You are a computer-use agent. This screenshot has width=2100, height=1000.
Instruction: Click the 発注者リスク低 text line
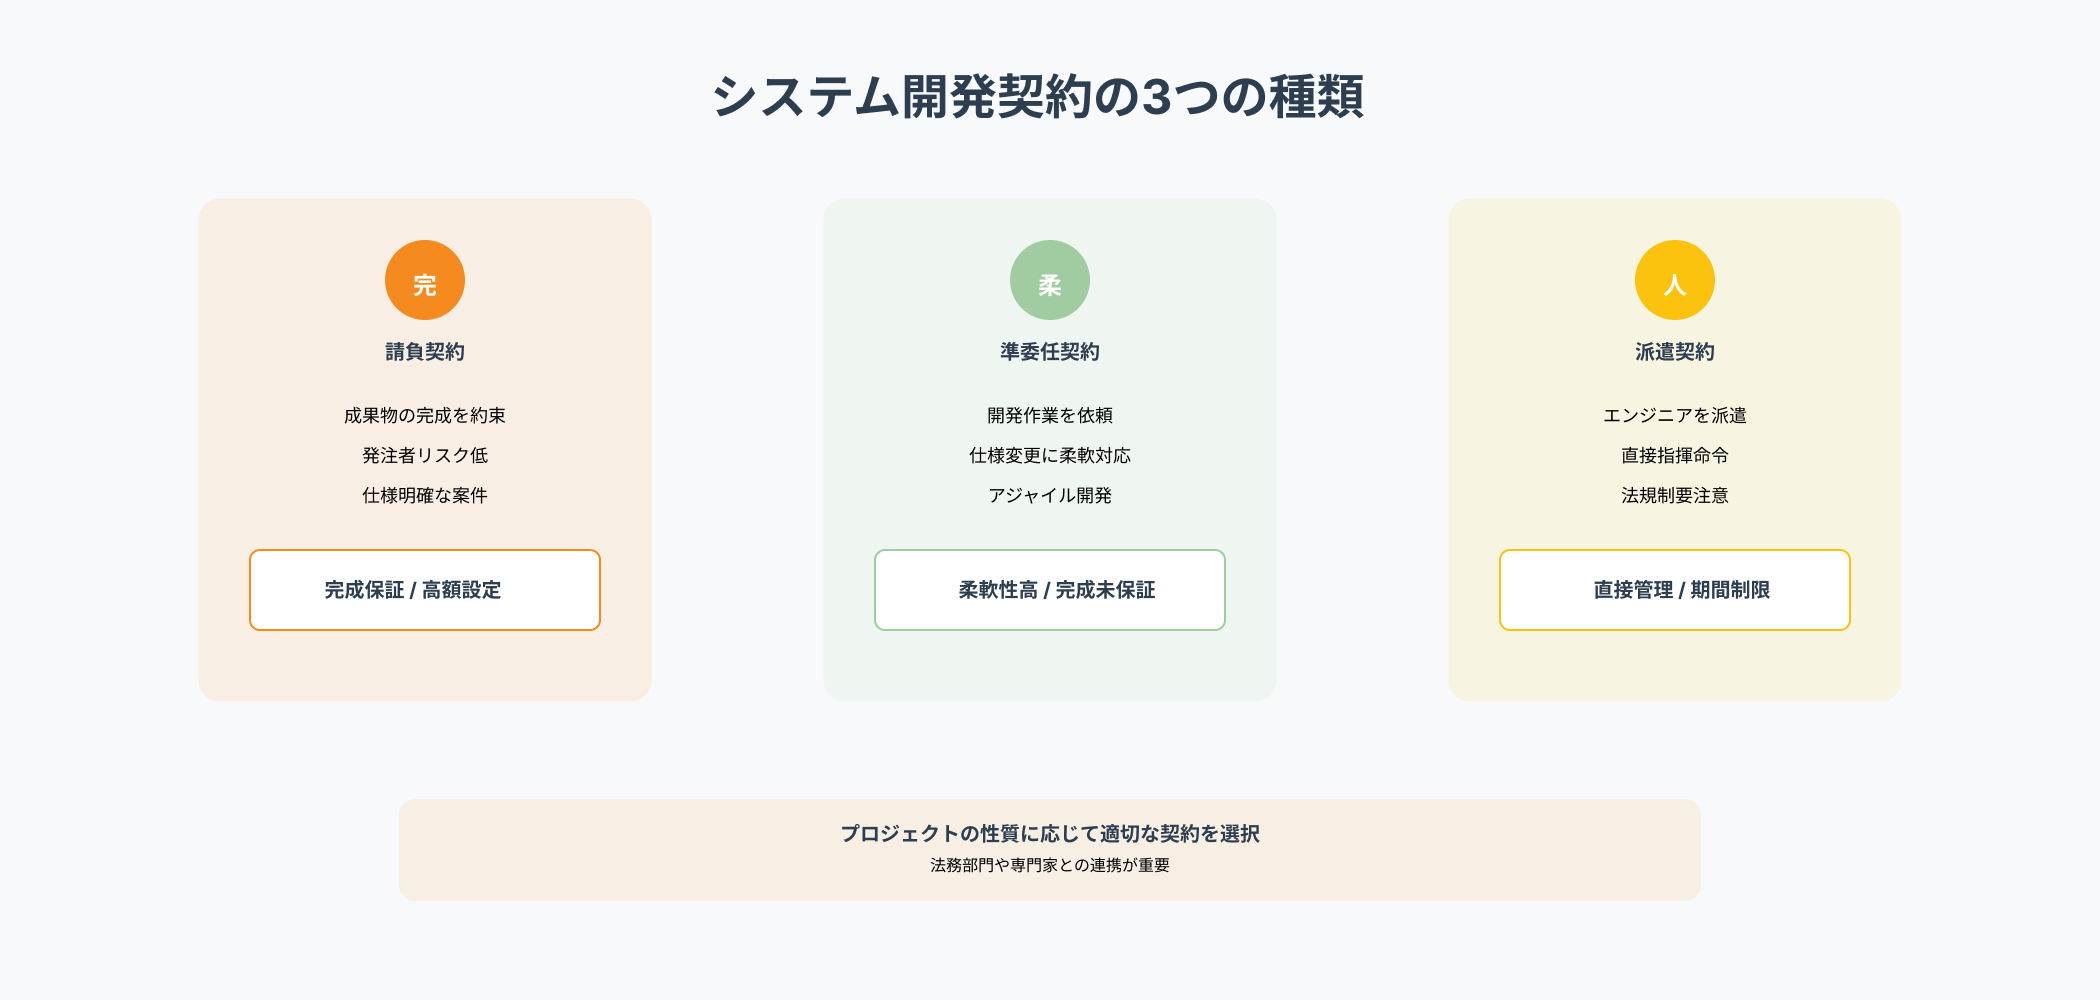point(425,455)
